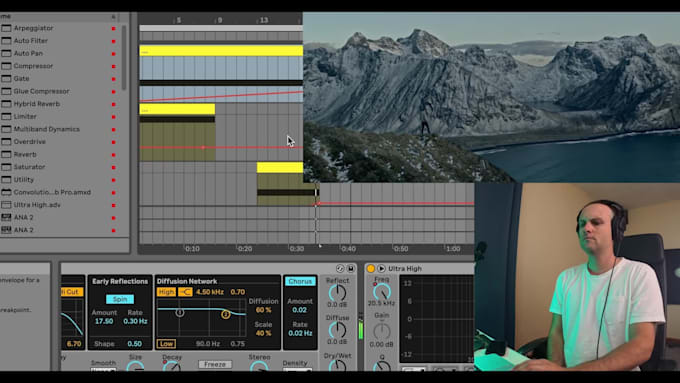Click the red dot beside Limiter

tap(114, 117)
